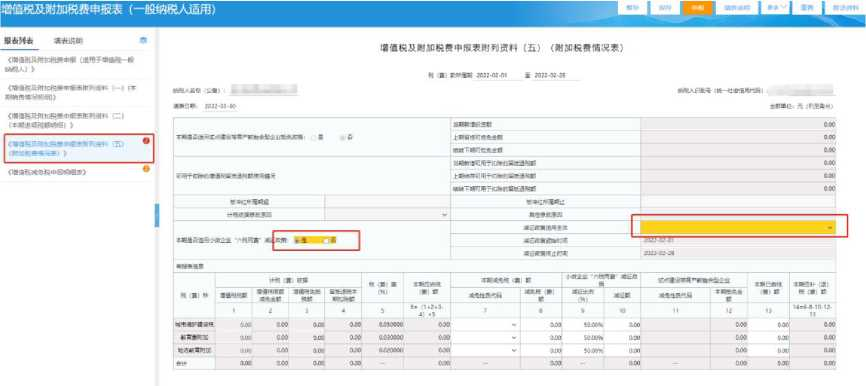This screenshot has width=866, height=386.
Task: Click the 税款所属期 start date 2022-02-01
Action: pyautogui.click(x=491, y=75)
